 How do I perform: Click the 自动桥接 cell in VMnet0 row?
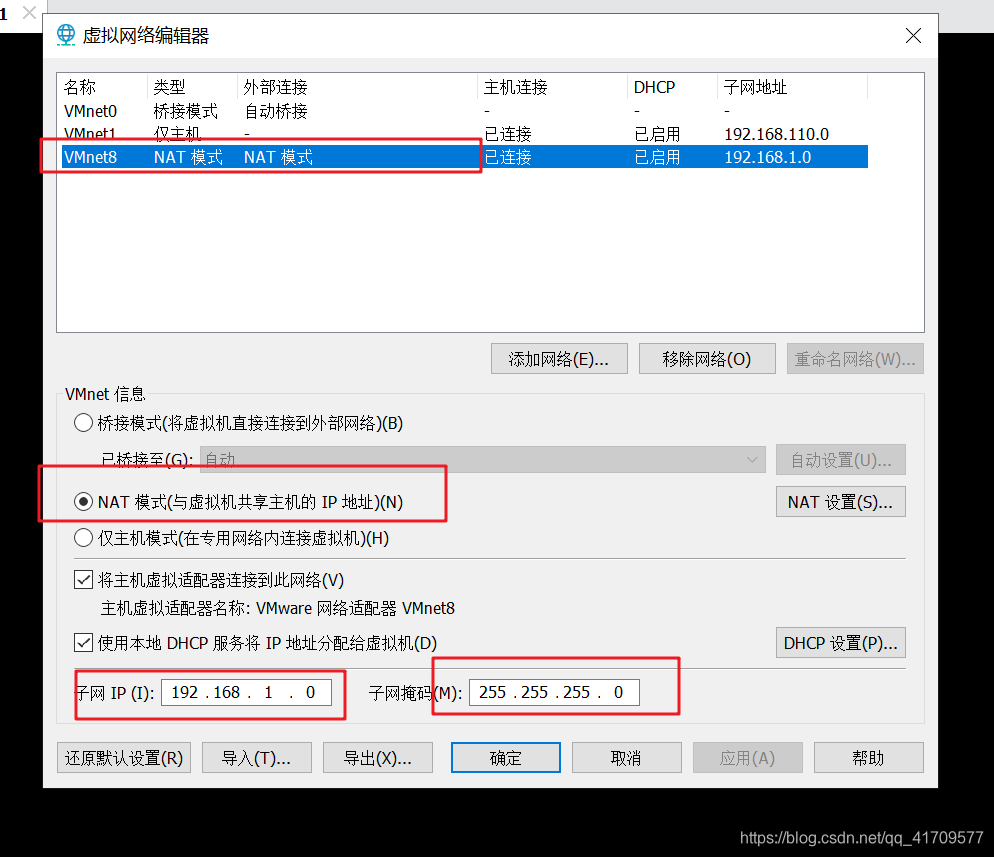[x=276, y=111]
